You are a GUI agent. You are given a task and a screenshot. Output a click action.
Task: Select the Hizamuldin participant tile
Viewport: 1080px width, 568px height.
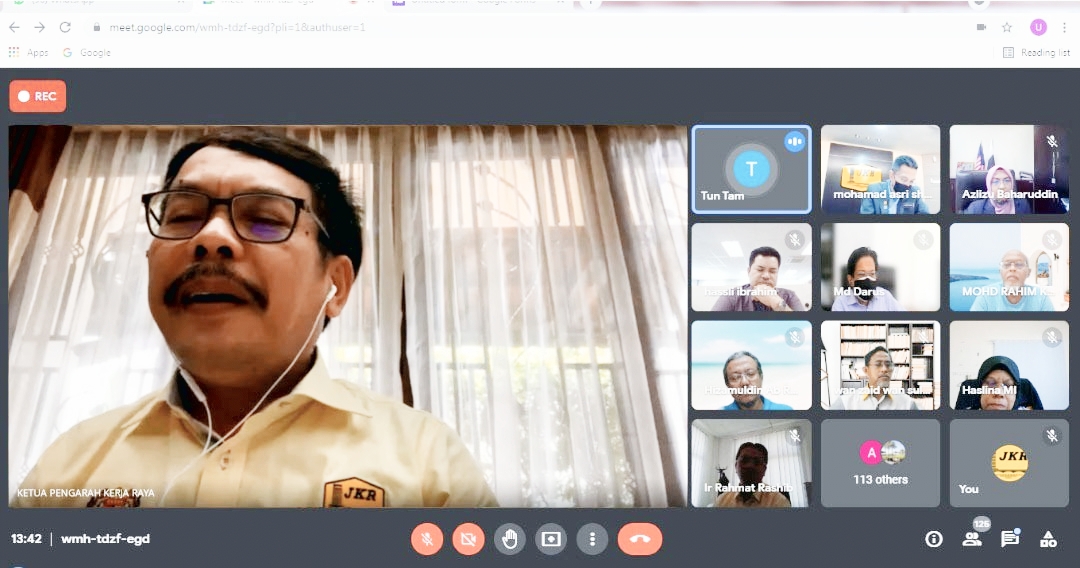(x=751, y=366)
